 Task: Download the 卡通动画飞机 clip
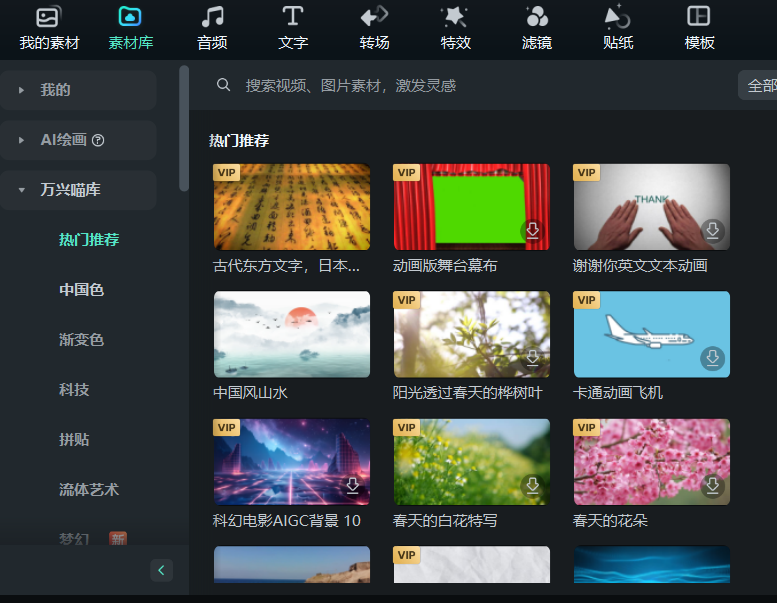pyautogui.click(x=712, y=358)
